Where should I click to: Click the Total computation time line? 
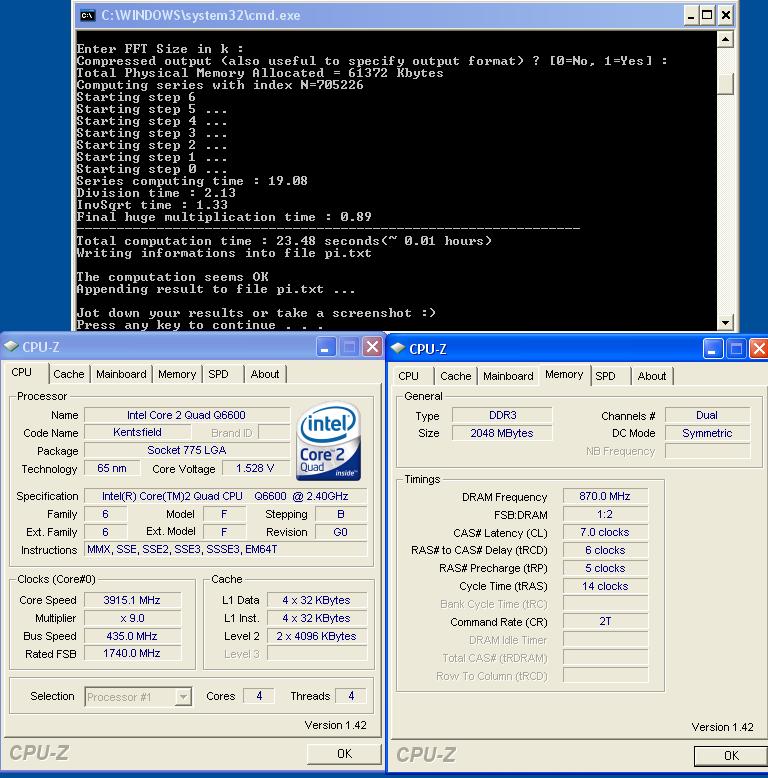tap(284, 241)
